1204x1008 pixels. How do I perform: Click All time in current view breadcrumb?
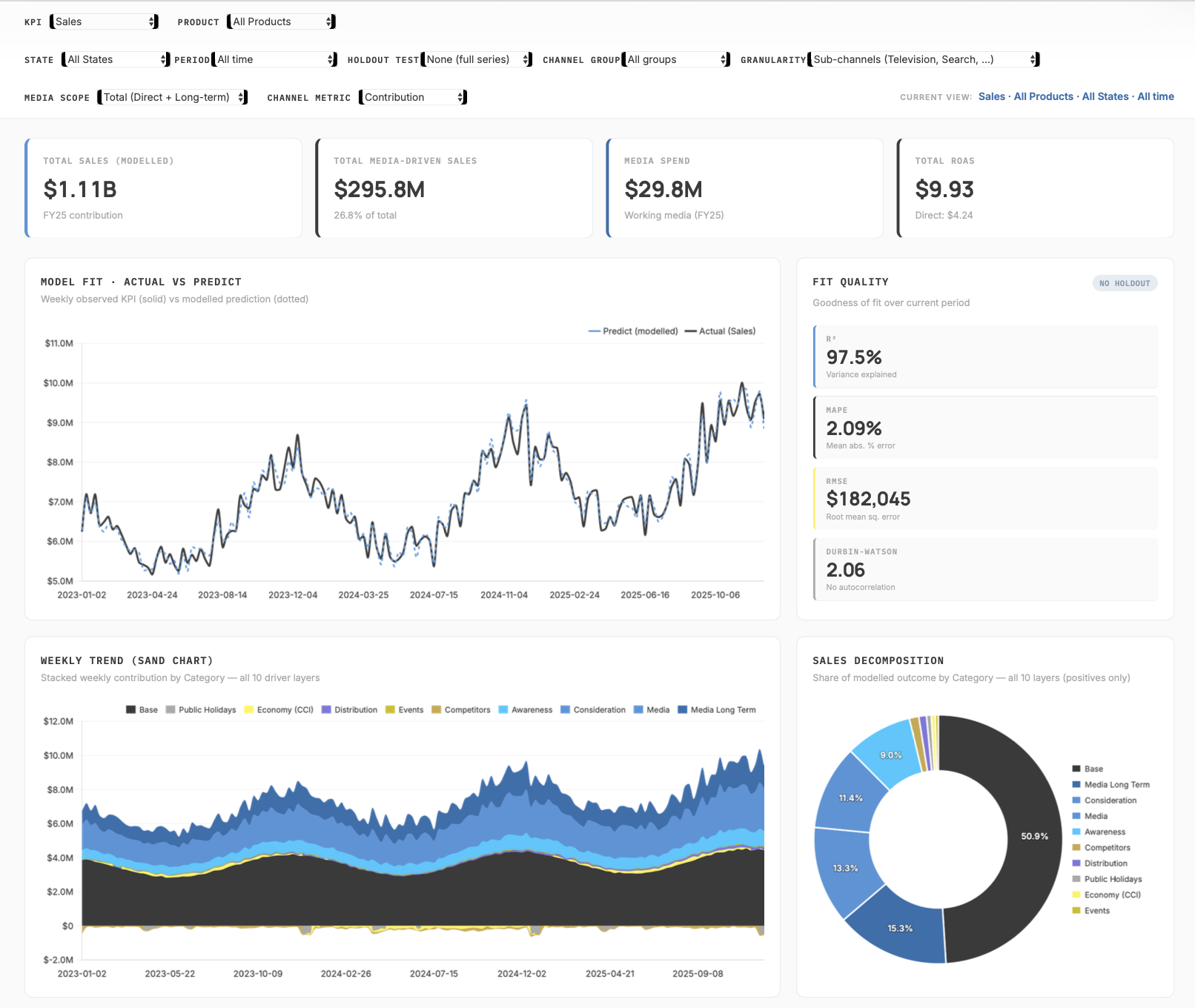(1155, 97)
